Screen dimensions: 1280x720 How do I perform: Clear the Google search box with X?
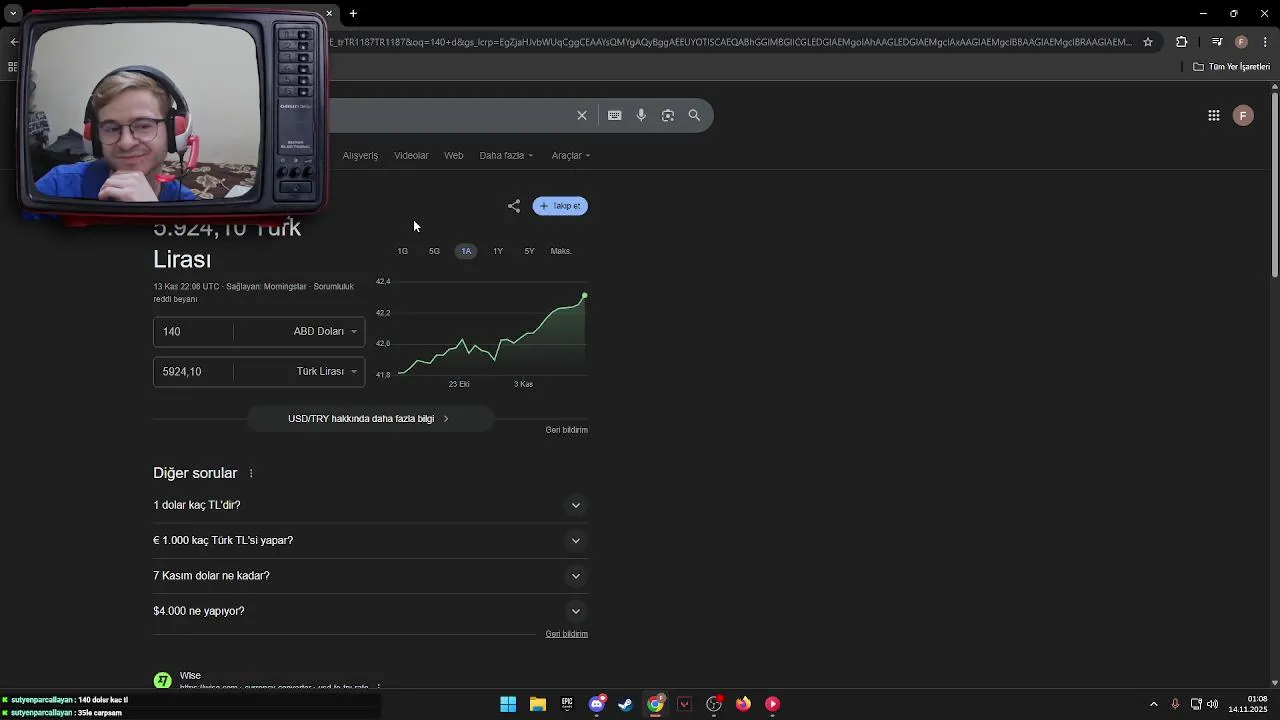[582, 115]
